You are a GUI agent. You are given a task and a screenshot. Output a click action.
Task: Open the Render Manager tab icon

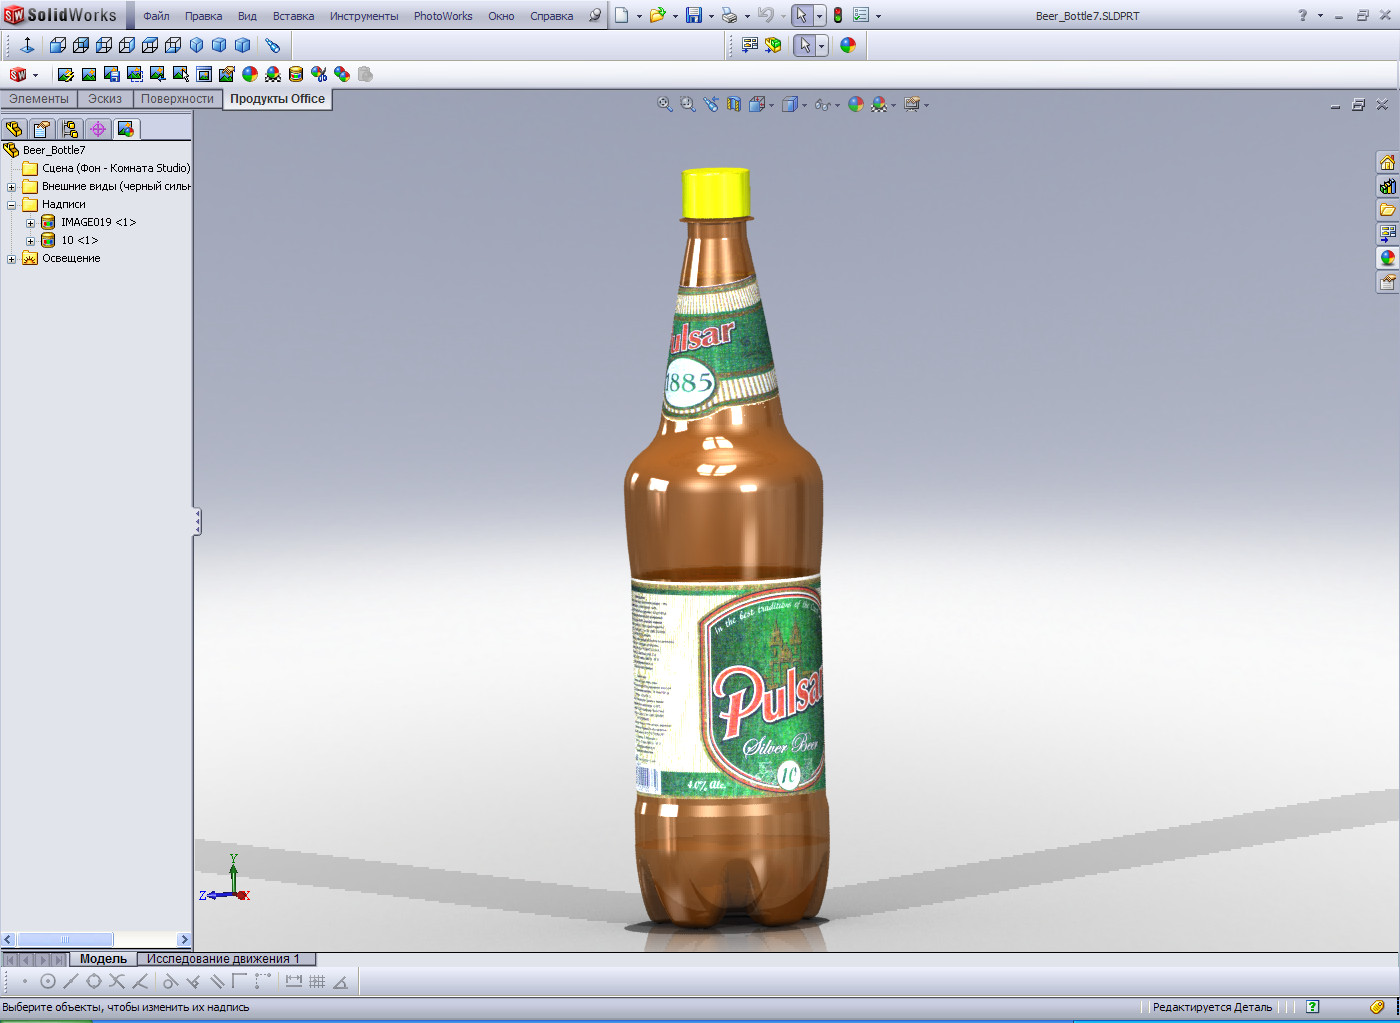point(126,129)
